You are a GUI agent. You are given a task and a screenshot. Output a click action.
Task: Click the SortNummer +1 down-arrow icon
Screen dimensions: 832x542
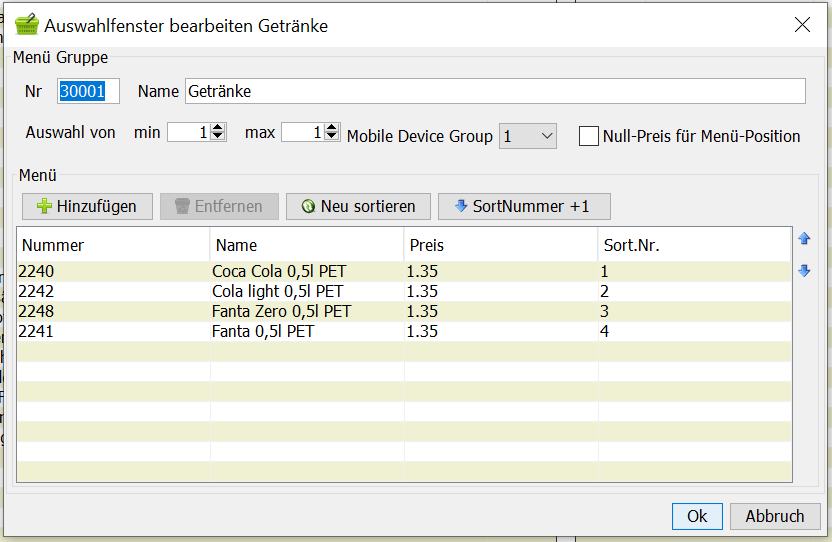(x=461, y=206)
